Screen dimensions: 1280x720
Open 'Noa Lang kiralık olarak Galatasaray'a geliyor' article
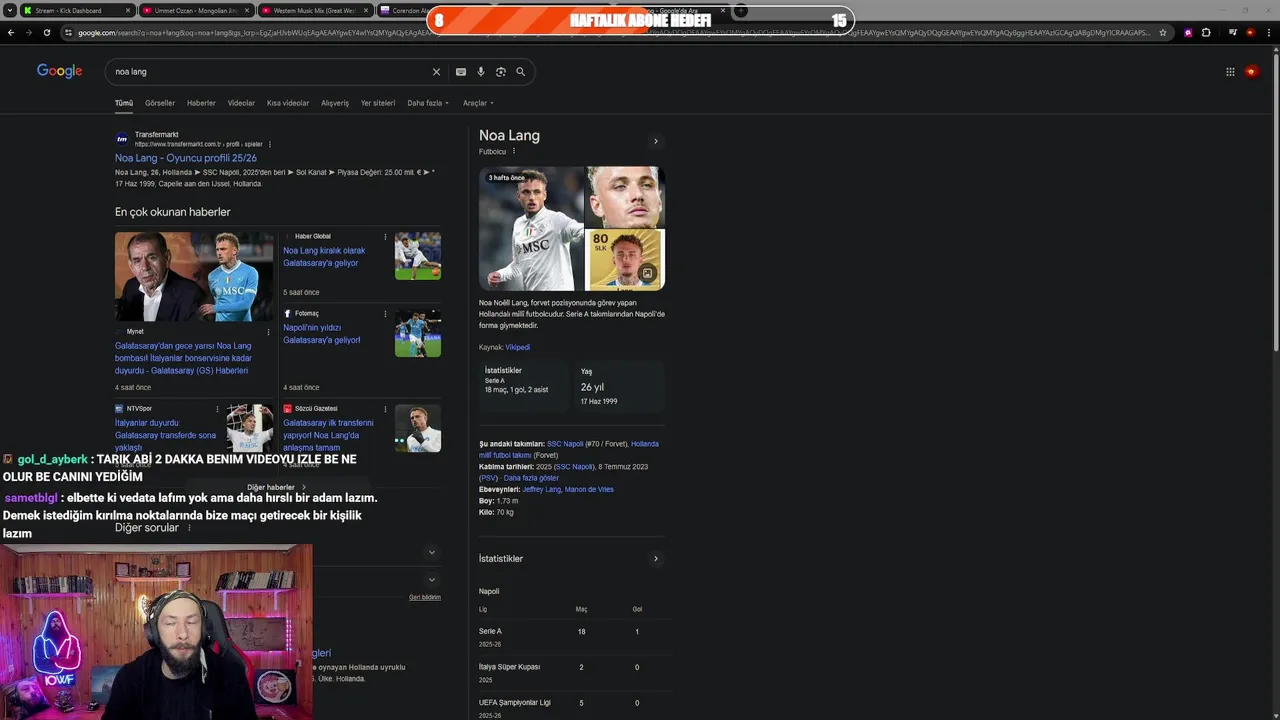[x=324, y=257]
